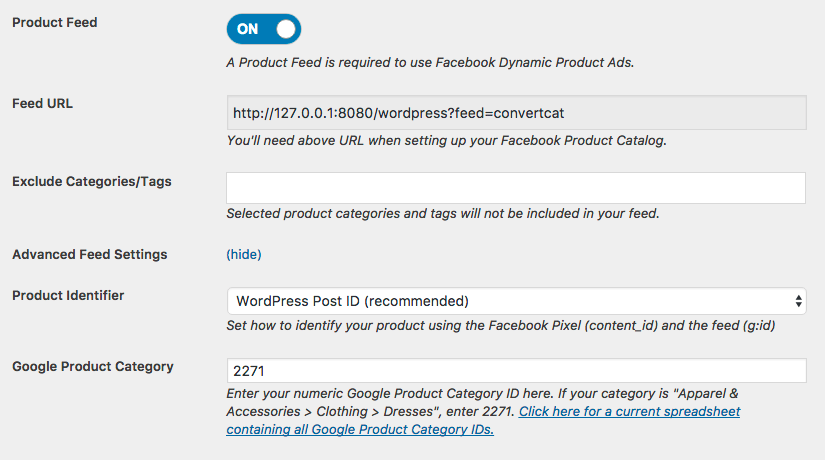Click the "Product Identifier" label
Image resolution: width=825 pixels, height=460 pixels.
(x=68, y=295)
